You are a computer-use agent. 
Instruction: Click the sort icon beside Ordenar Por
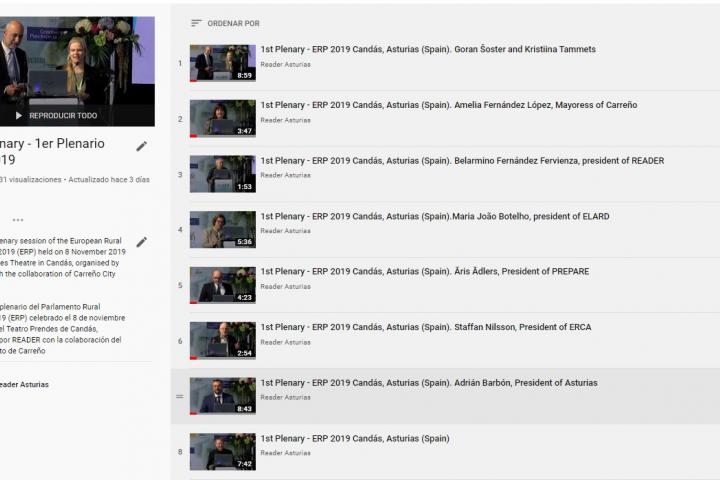[x=196, y=23]
